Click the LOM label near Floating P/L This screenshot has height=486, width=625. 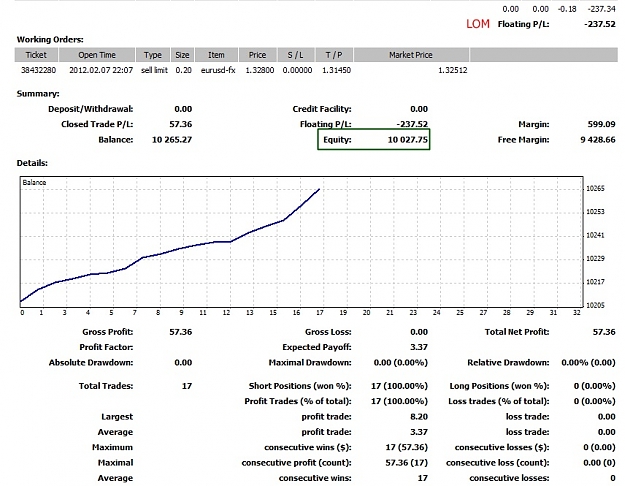click(x=478, y=24)
